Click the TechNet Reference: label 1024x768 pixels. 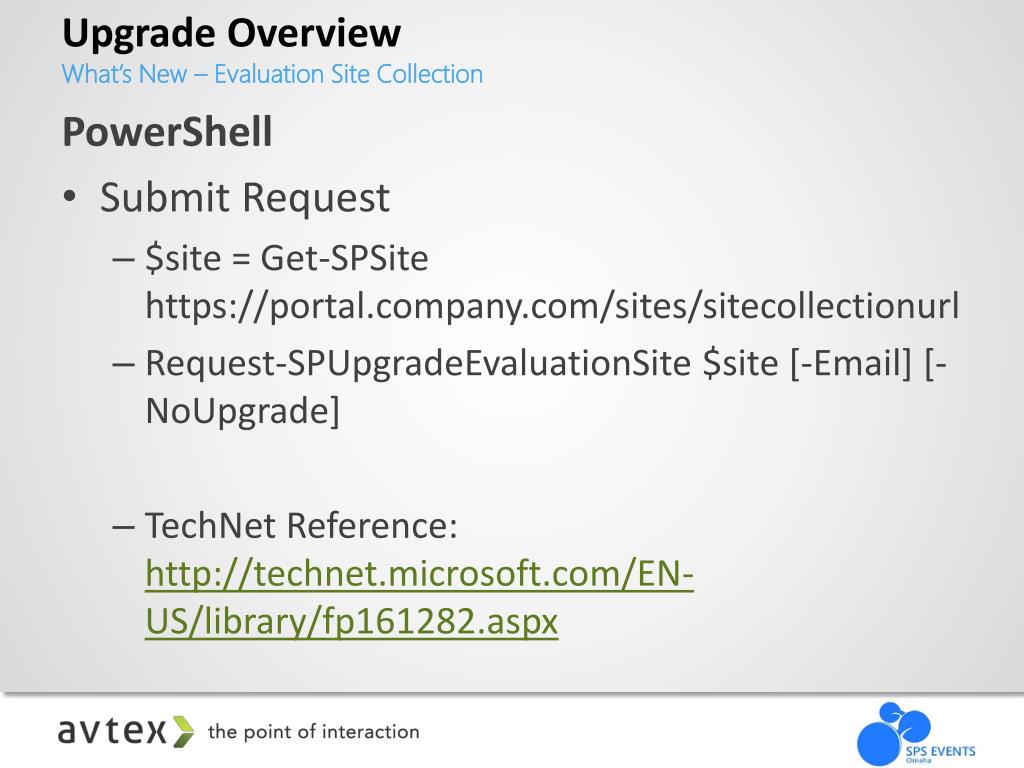click(301, 525)
